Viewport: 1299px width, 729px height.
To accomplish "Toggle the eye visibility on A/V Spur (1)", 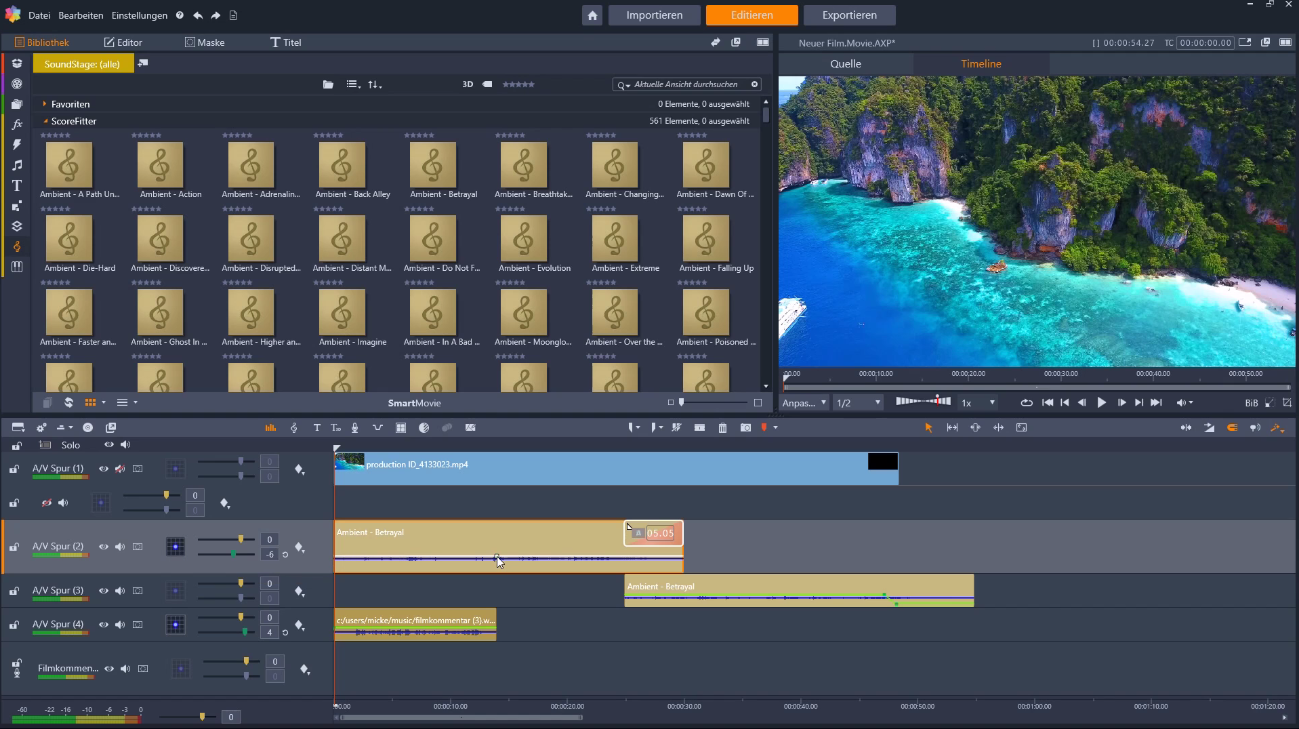I will coord(102,469).
